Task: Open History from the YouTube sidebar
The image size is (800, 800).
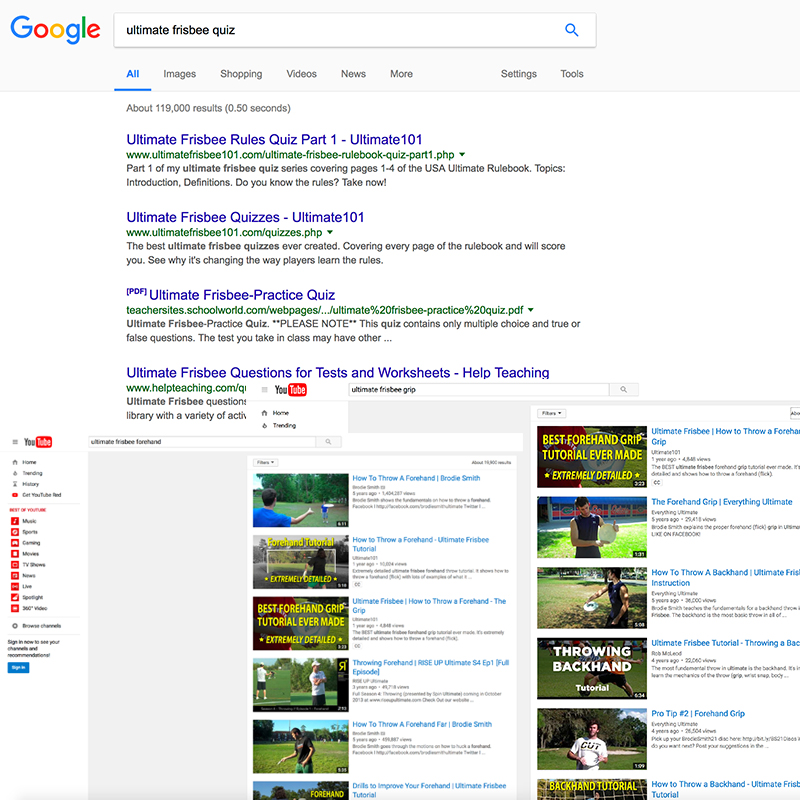Action: 14,484
